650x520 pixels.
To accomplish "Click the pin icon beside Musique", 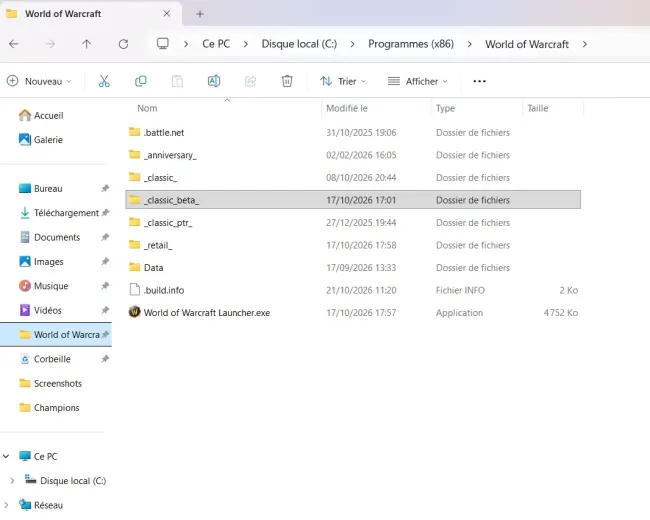I will pos(105,286).
